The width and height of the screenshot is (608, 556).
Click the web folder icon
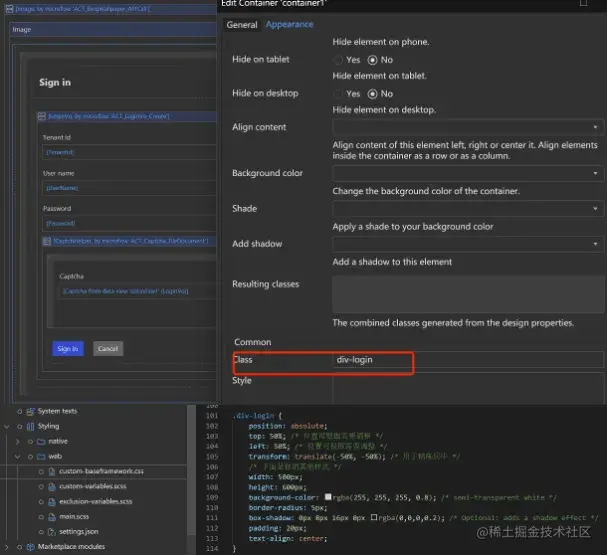[x=41, y=457]
